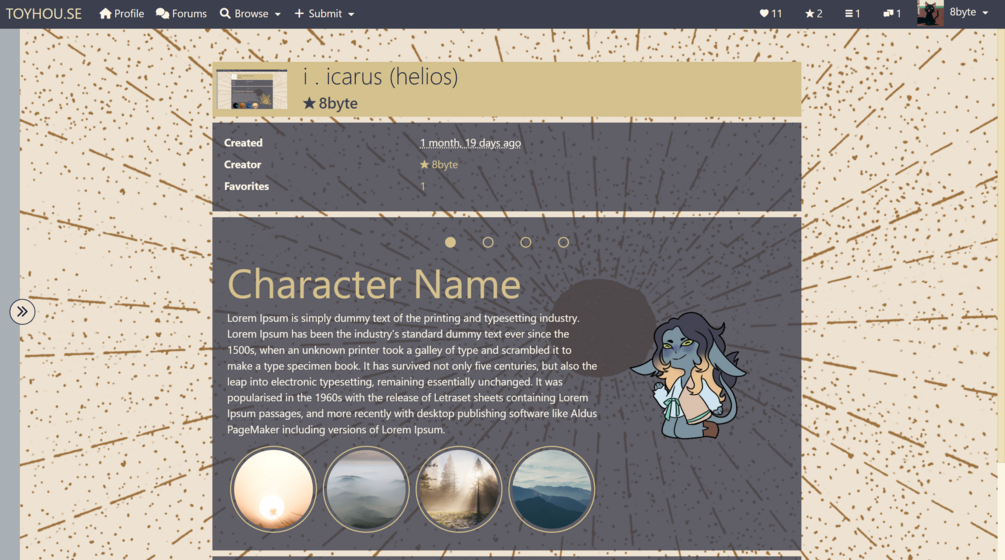Go to Profile in the navbar
This screenshot has height=560, width=1005.
coord(121,13)
